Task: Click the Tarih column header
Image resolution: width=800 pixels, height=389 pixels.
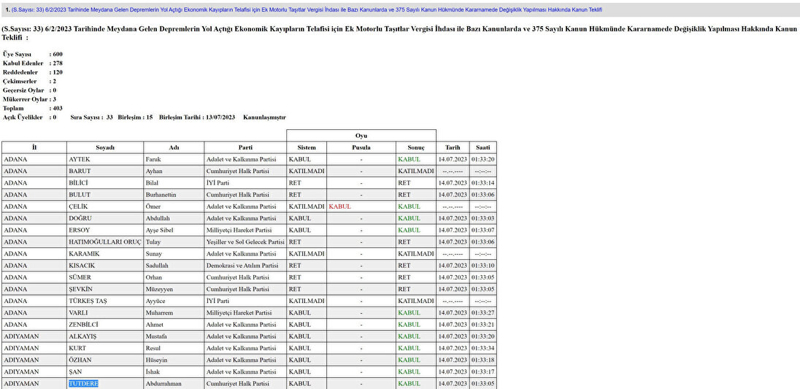Action: tap(453, 148)
